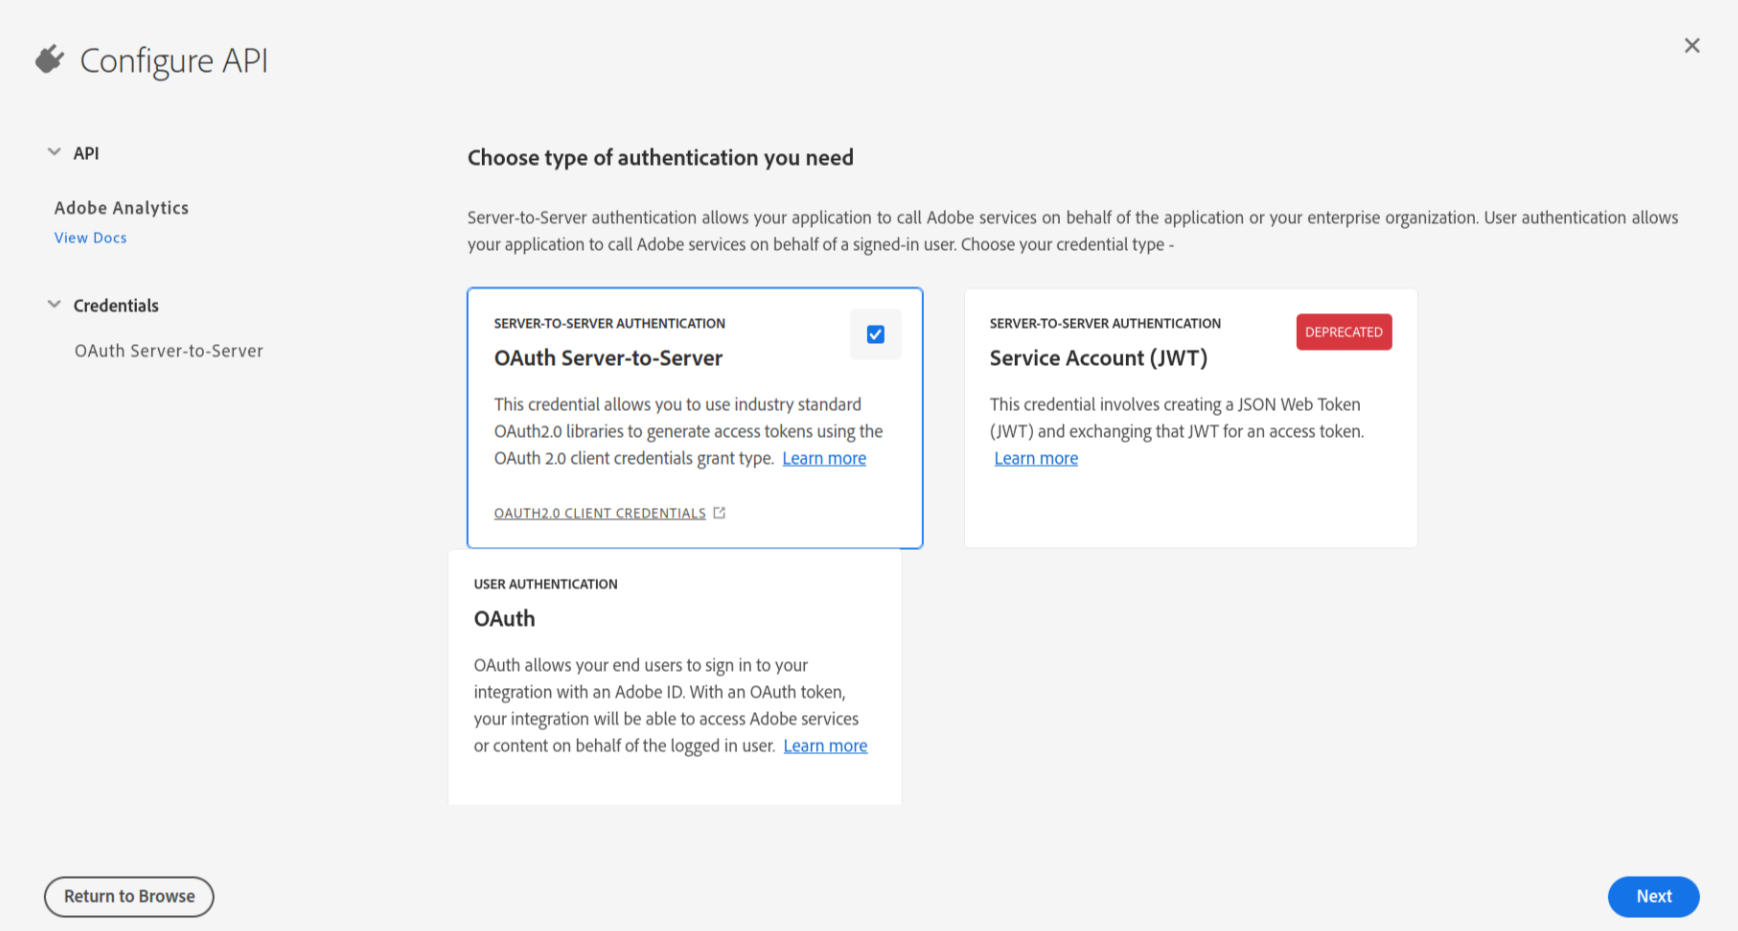Click Learn more under OAuth Server-to-Server
Image resolution: width=1738 pixels, height=931 pixels.
[824, 458]
